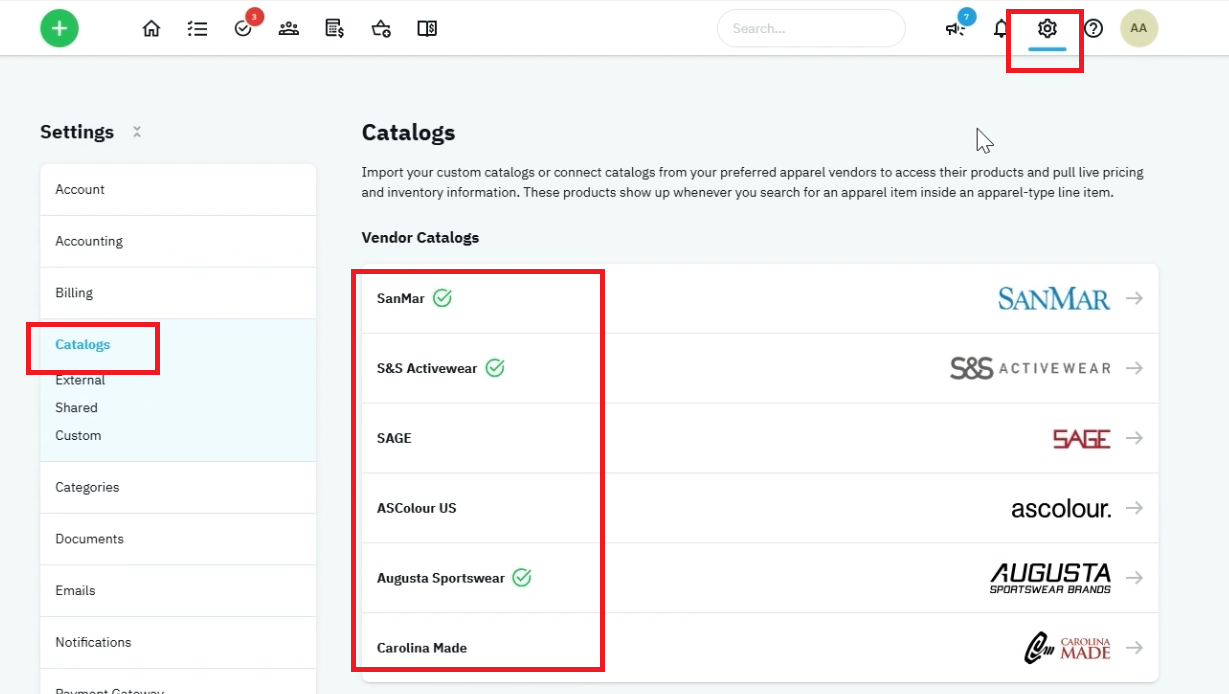Open the Documents settings section

[178, 539]
